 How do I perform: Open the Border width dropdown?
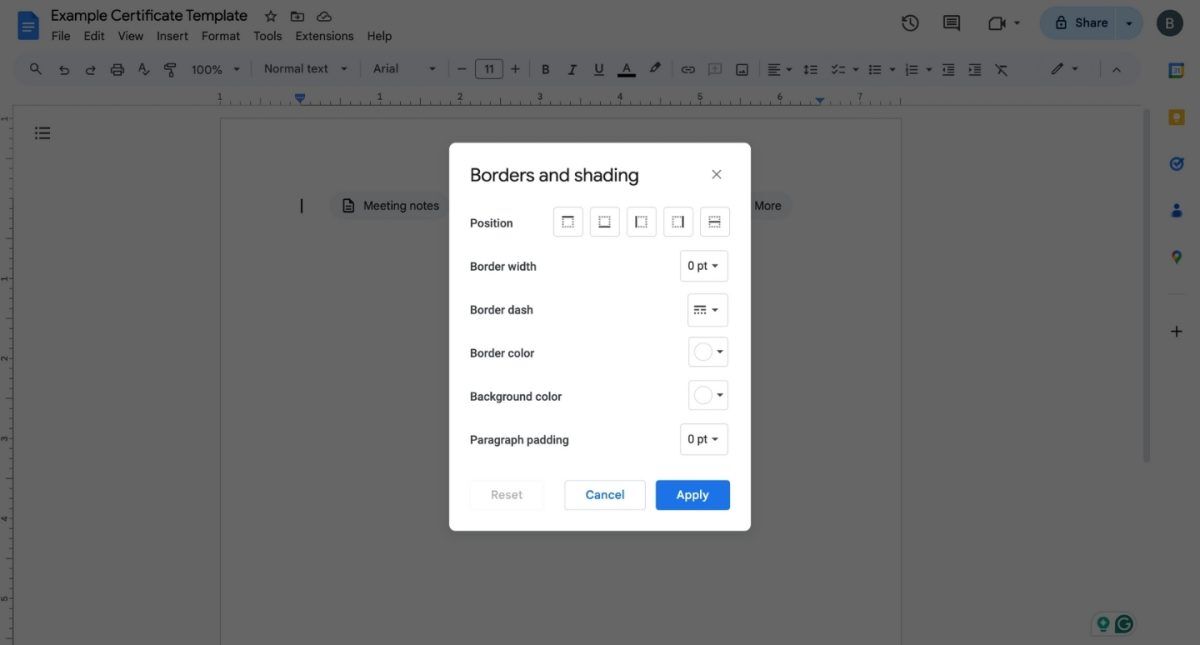pyautogui.click(x=703, y=265)
